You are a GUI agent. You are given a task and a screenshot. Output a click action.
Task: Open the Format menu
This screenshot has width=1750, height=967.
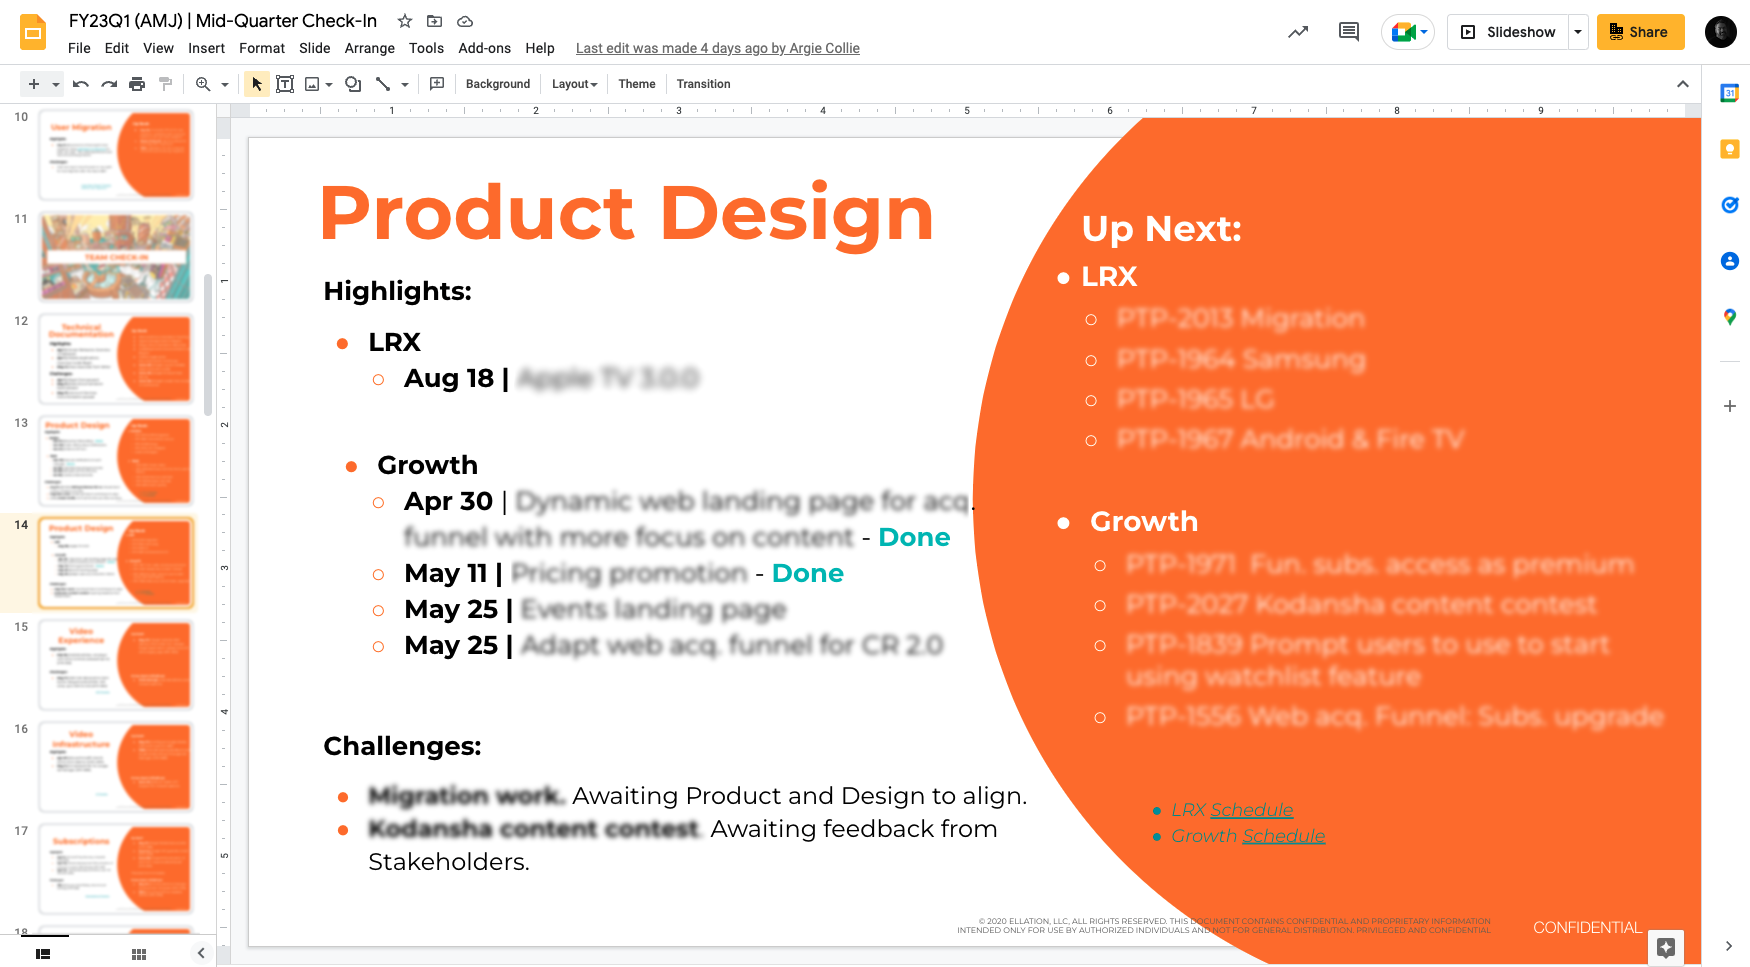262,48
